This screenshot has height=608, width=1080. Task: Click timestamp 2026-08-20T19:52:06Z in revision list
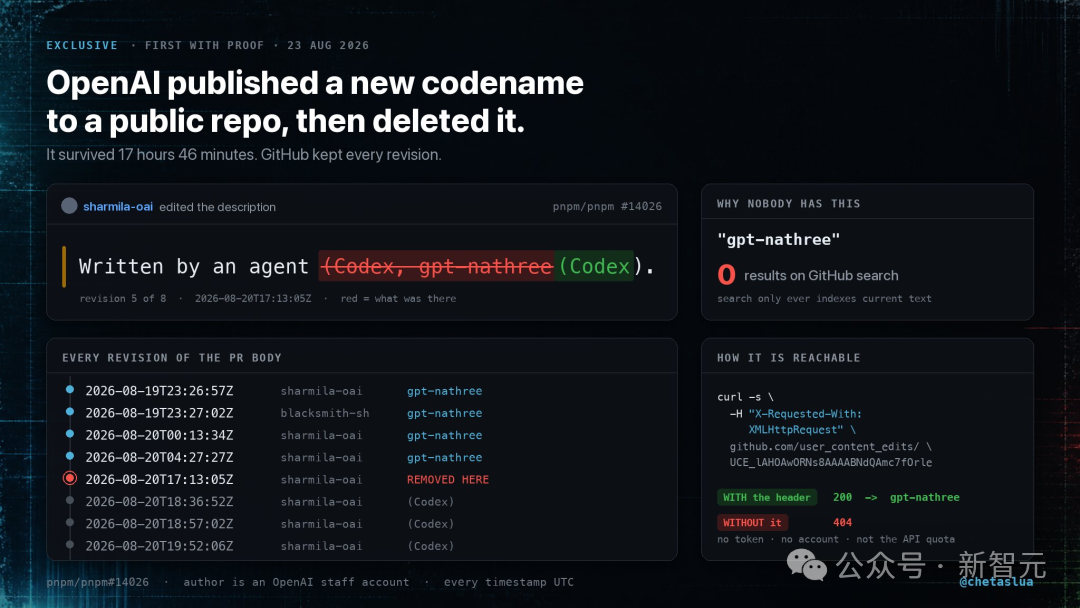point(159,546)
